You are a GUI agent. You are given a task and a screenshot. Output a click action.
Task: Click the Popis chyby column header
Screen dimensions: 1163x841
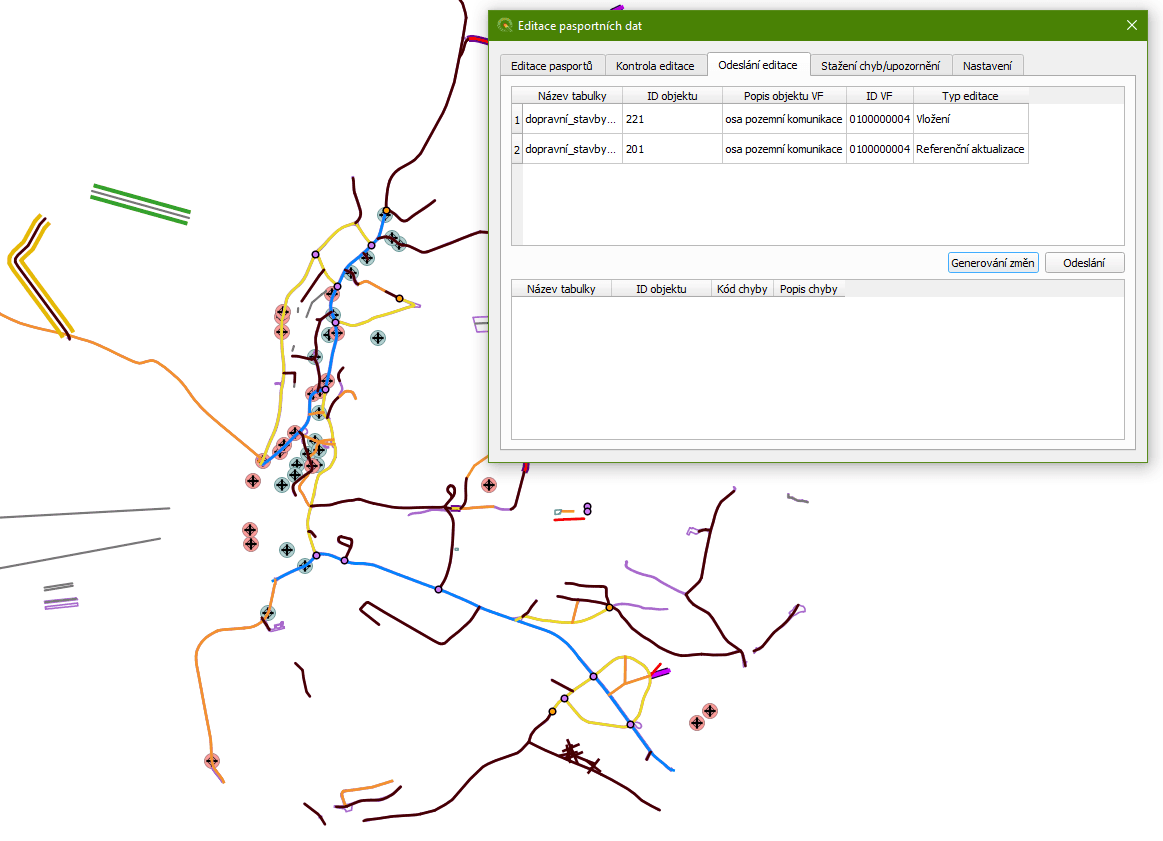[808, 288]
